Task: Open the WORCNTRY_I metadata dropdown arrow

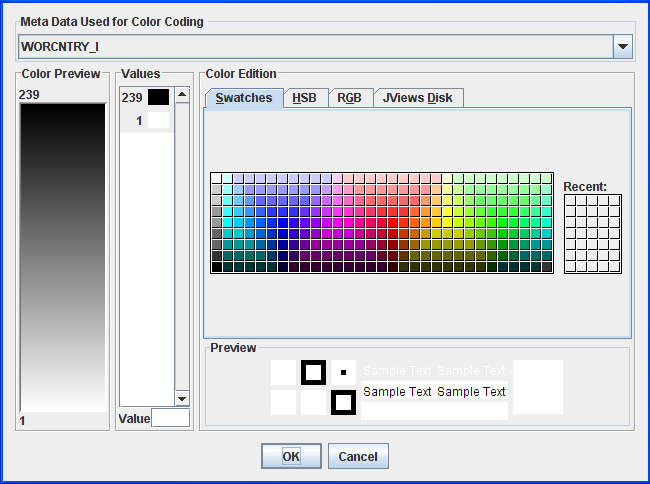Action: click(x=622, y=47)
